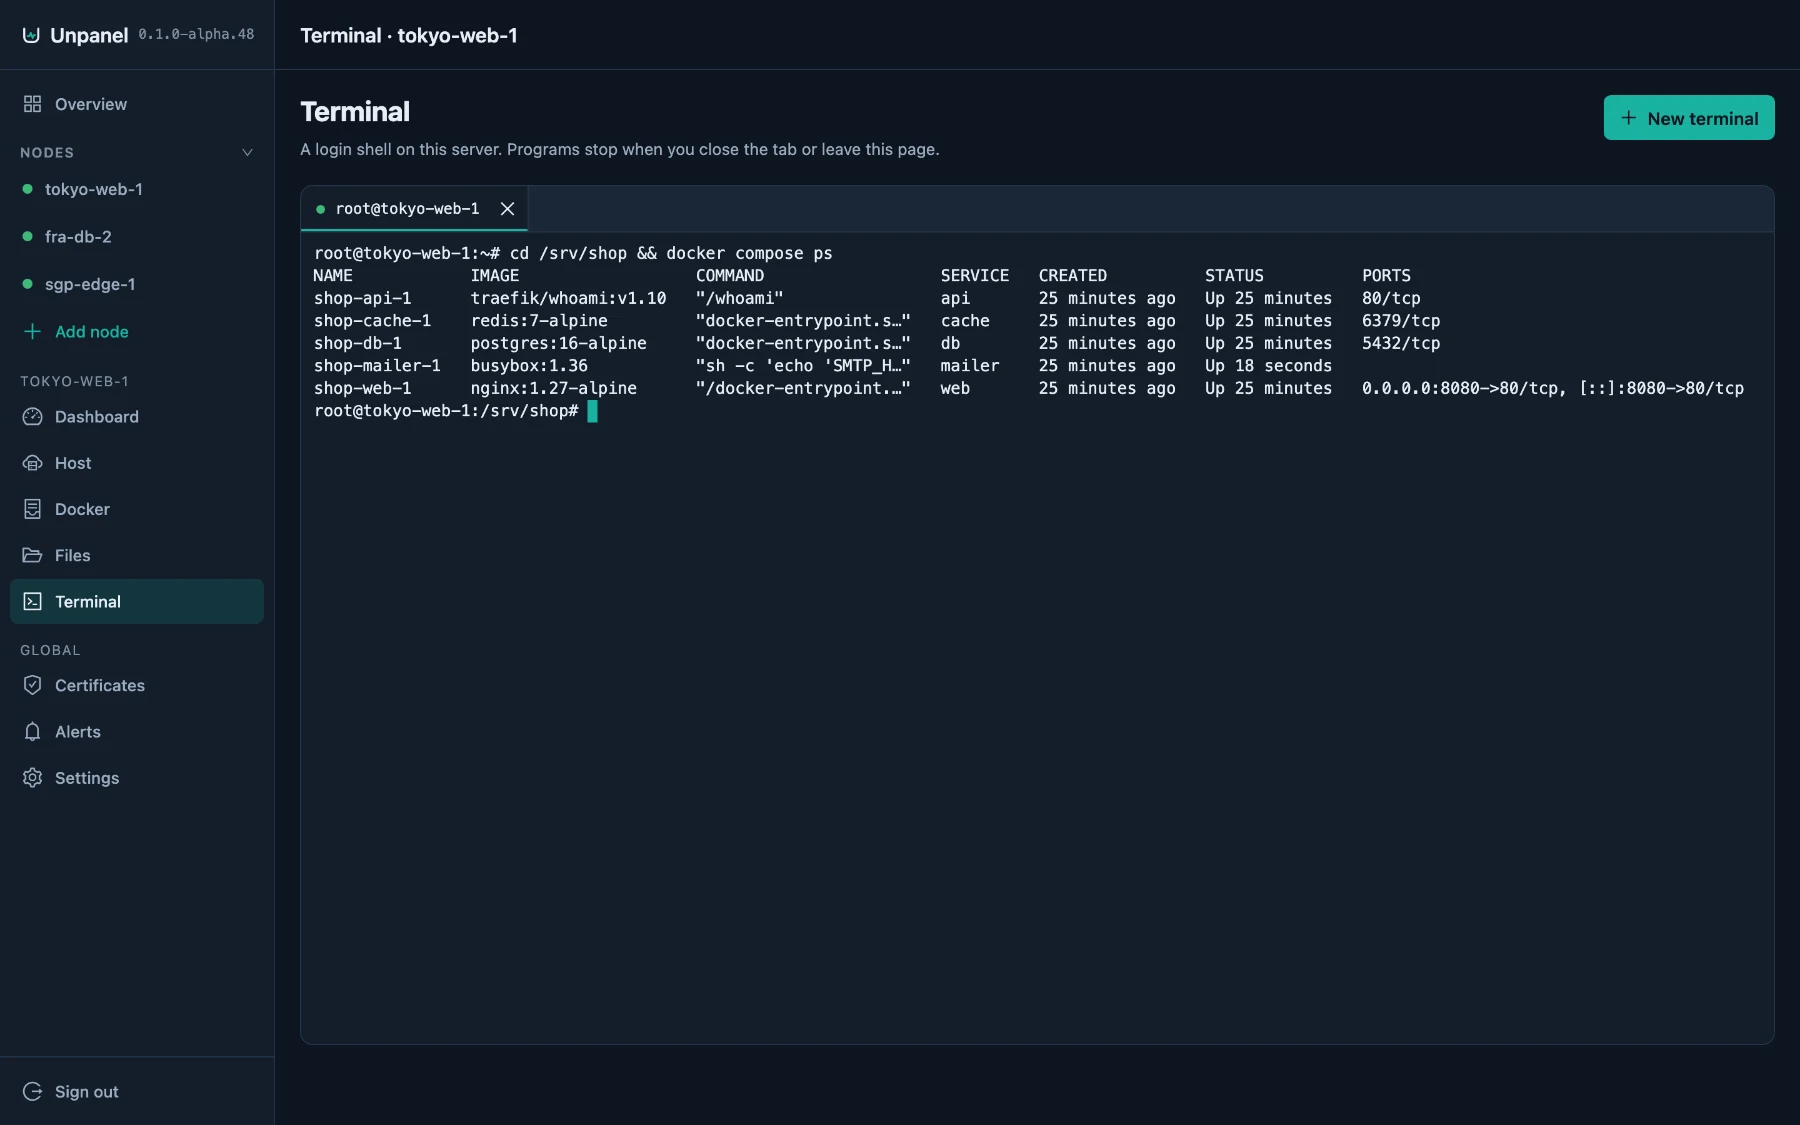Open the Files folder icon
The width and height of the screenshot is (1800, 1125).
(32, 555)
